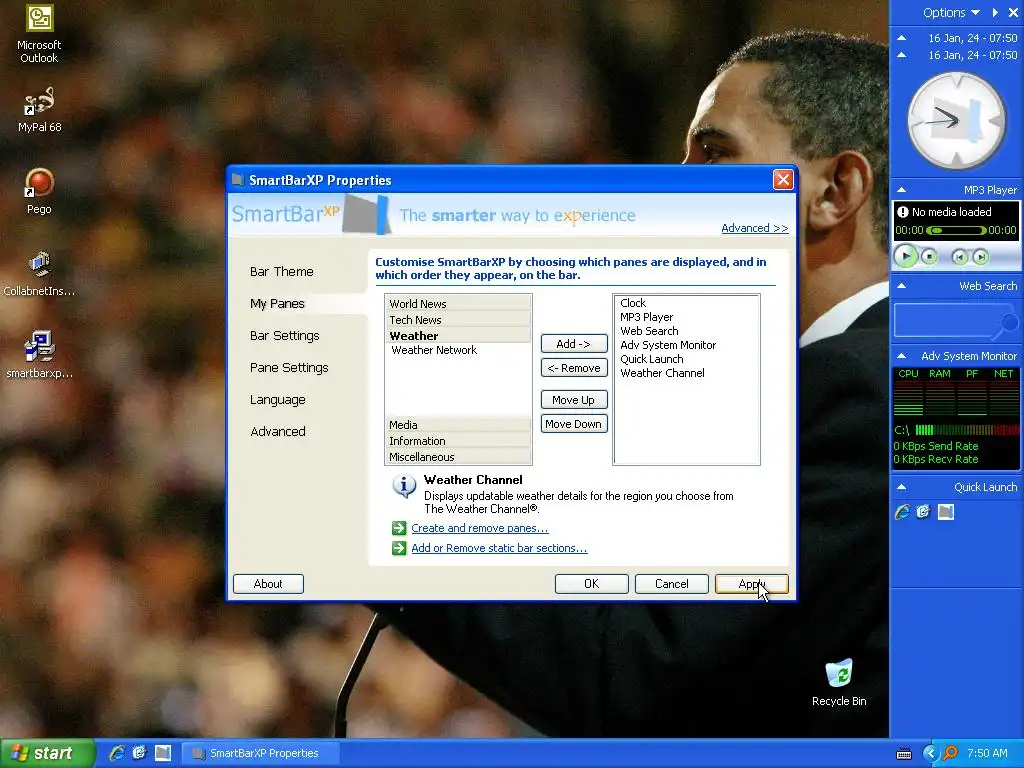This screenshot has height=768, width=1024.
Task: Click the Web Search input box
Action: 944,320
